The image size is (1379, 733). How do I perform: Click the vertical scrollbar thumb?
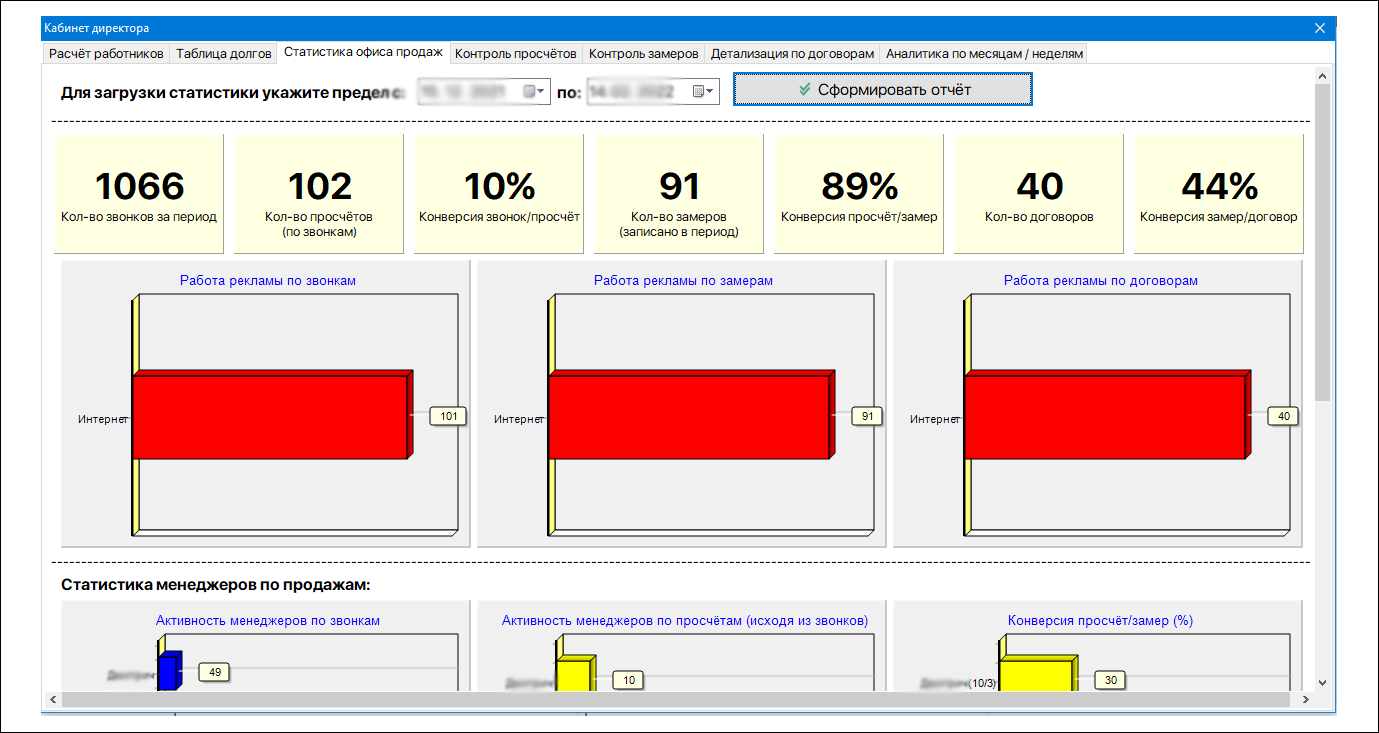pyautogui.click(x=1323, y=243)
